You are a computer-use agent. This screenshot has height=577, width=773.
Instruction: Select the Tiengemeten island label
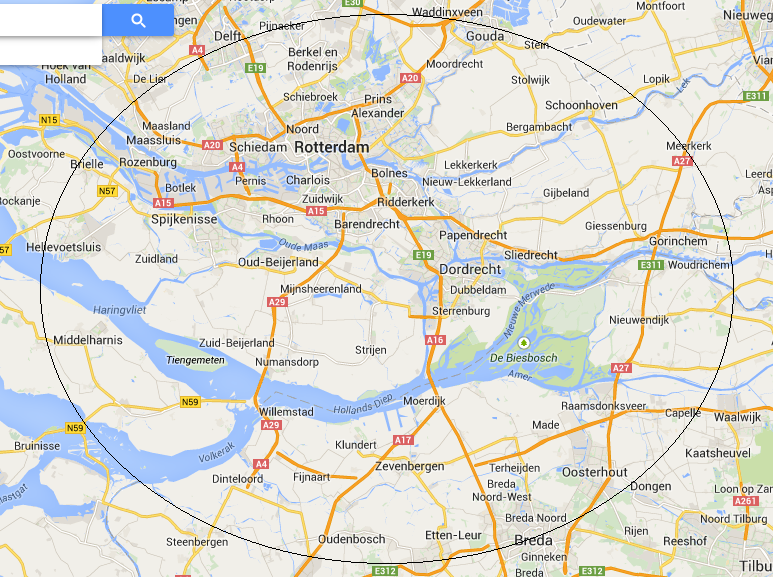click(x=195, y=360)
